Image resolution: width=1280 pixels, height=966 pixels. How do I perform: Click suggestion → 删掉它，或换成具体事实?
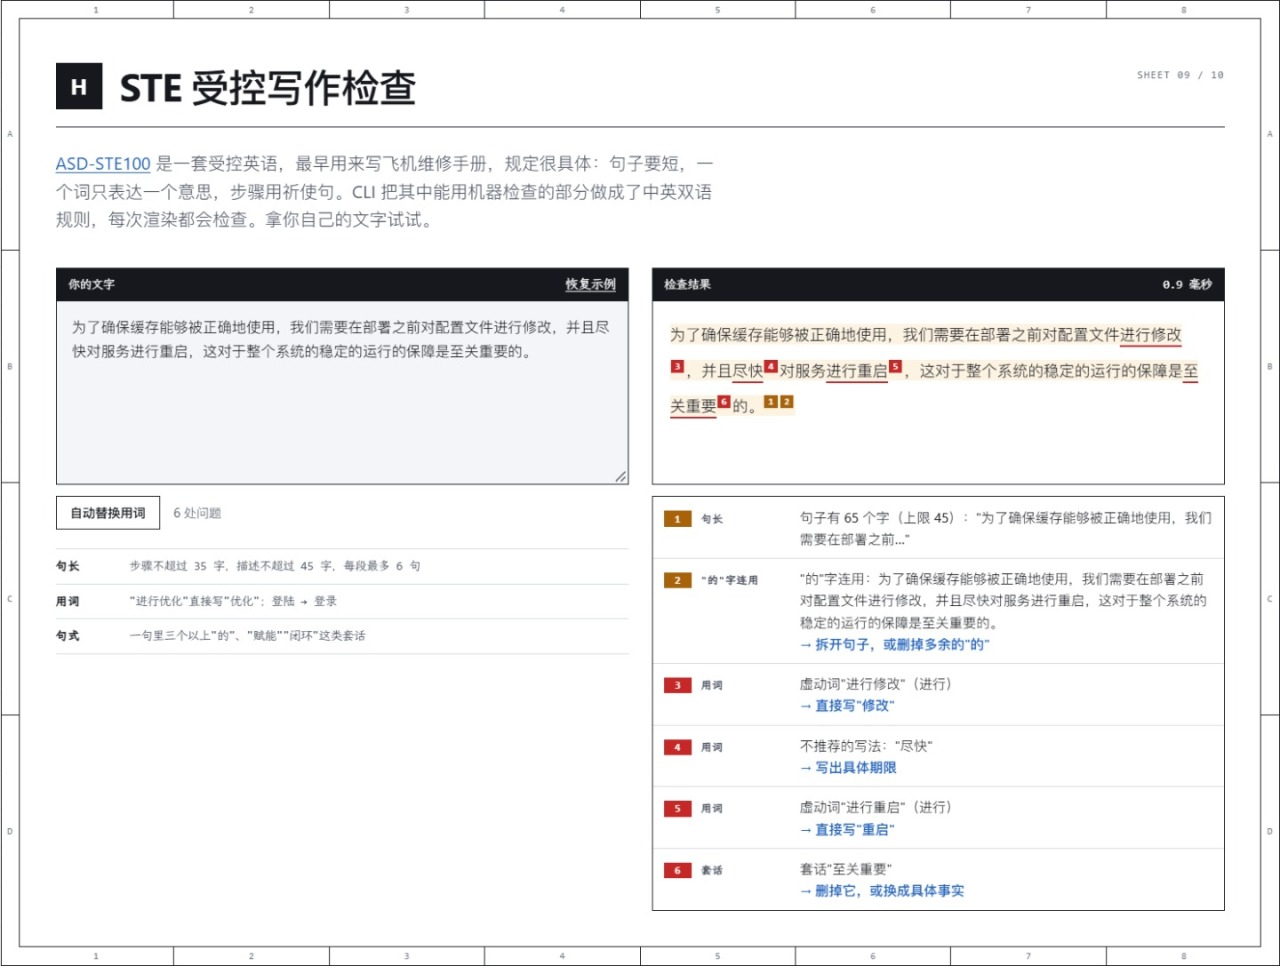pos(882,891)
